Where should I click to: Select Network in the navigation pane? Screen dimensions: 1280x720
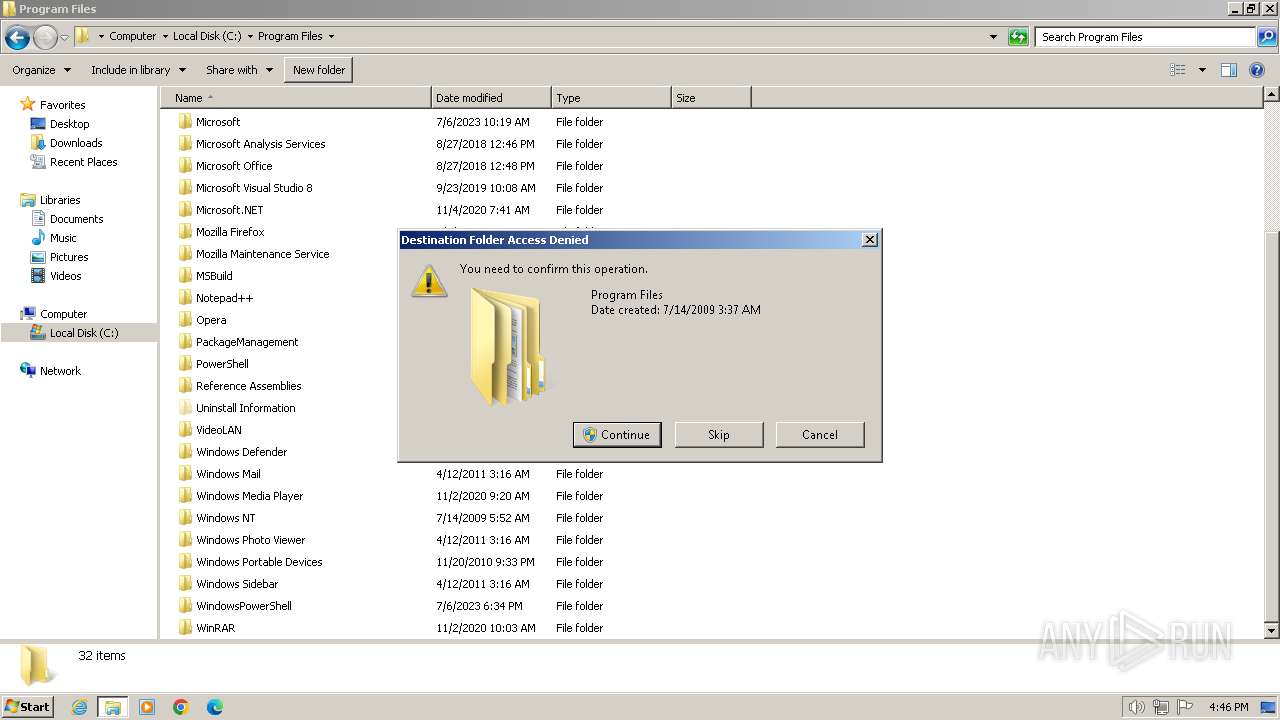pyautogui.click(x=60, y=371)
